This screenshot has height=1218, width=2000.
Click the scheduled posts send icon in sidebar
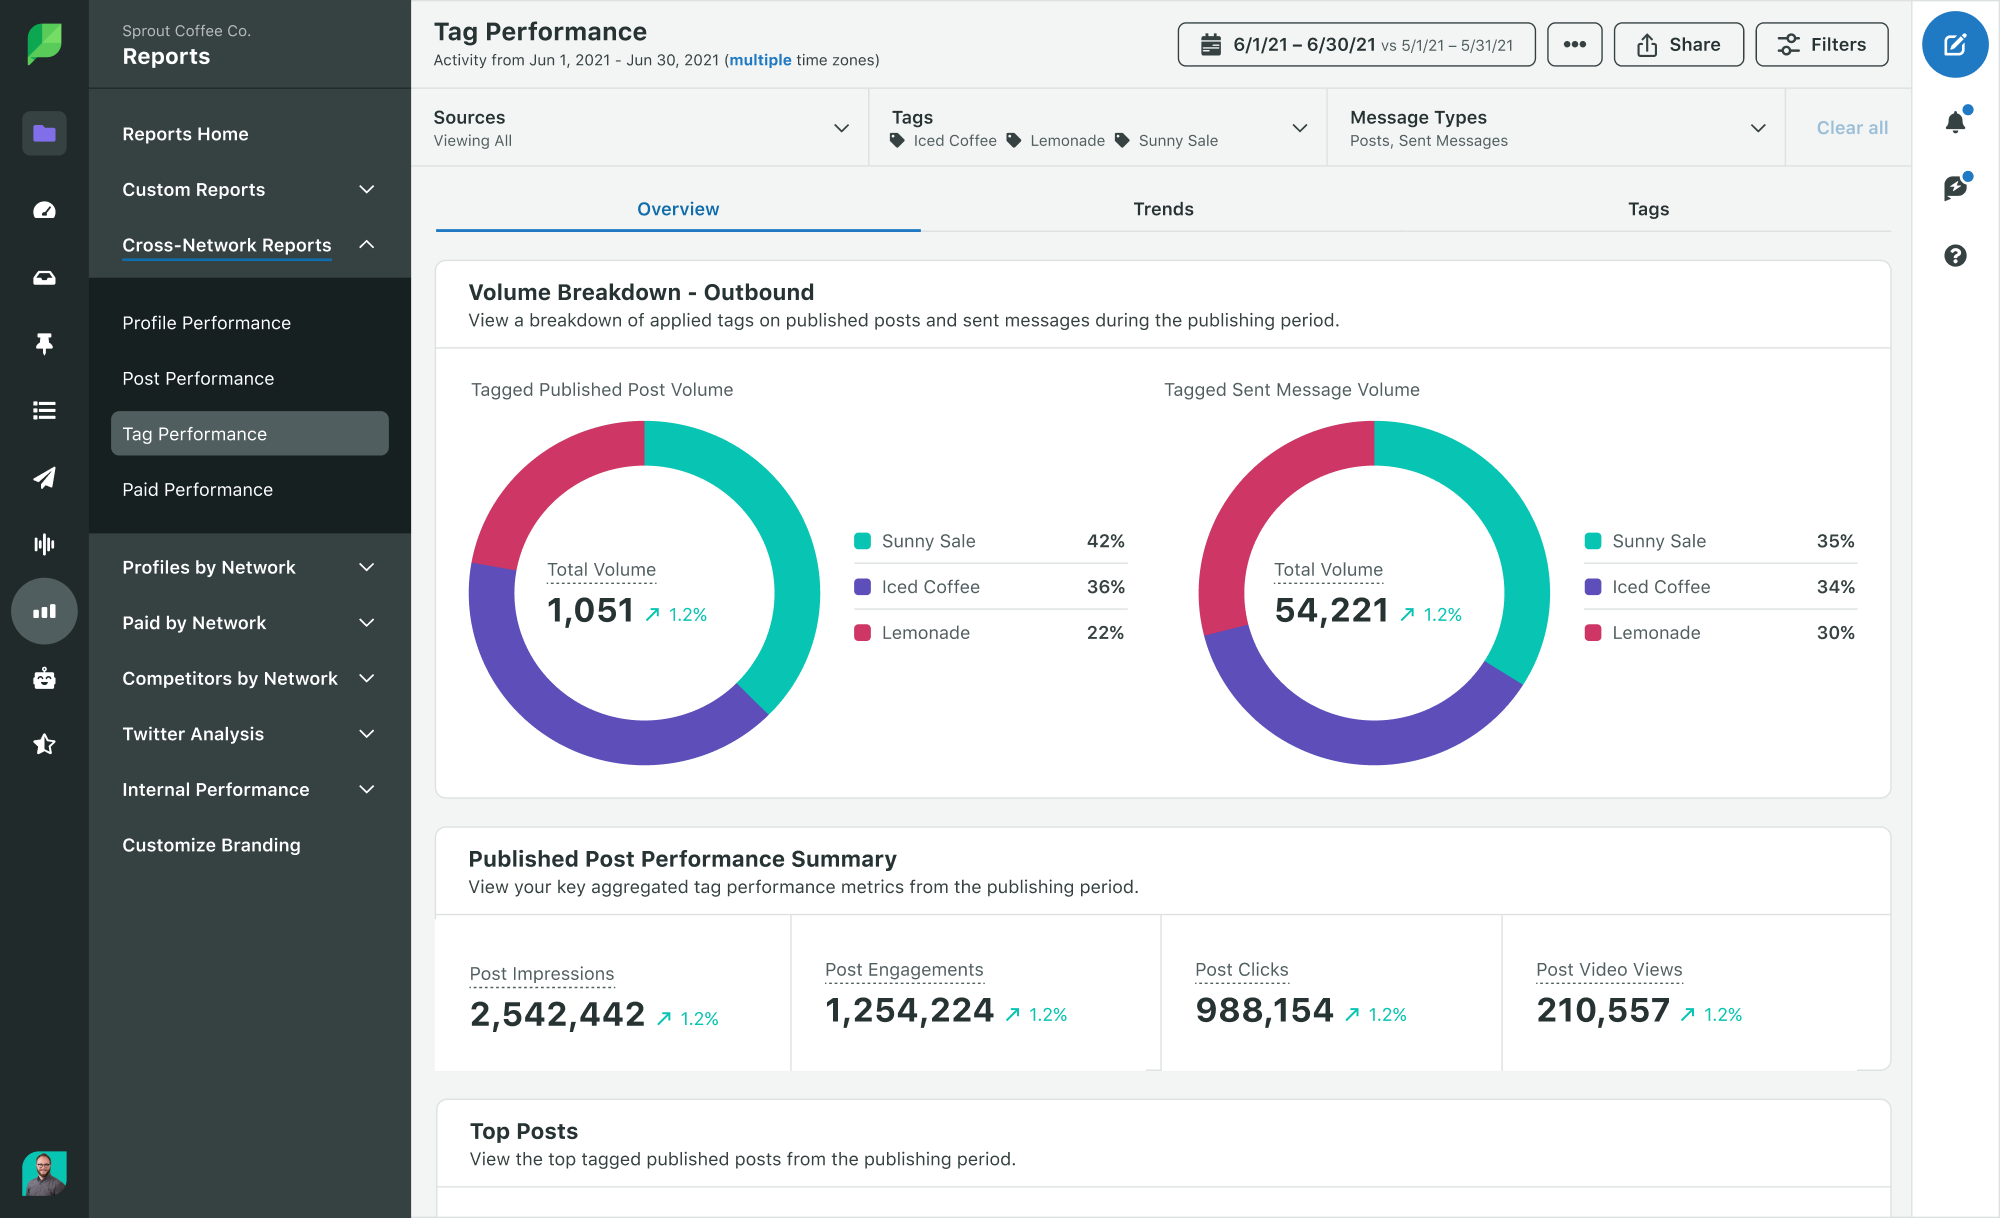click(41, 477)
